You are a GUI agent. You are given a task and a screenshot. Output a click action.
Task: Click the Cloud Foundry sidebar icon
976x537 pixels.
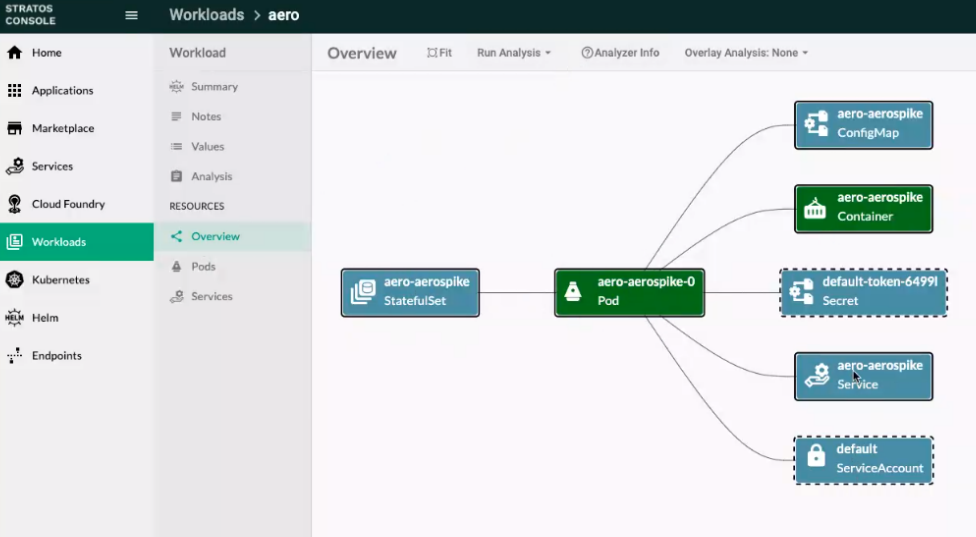14,204
